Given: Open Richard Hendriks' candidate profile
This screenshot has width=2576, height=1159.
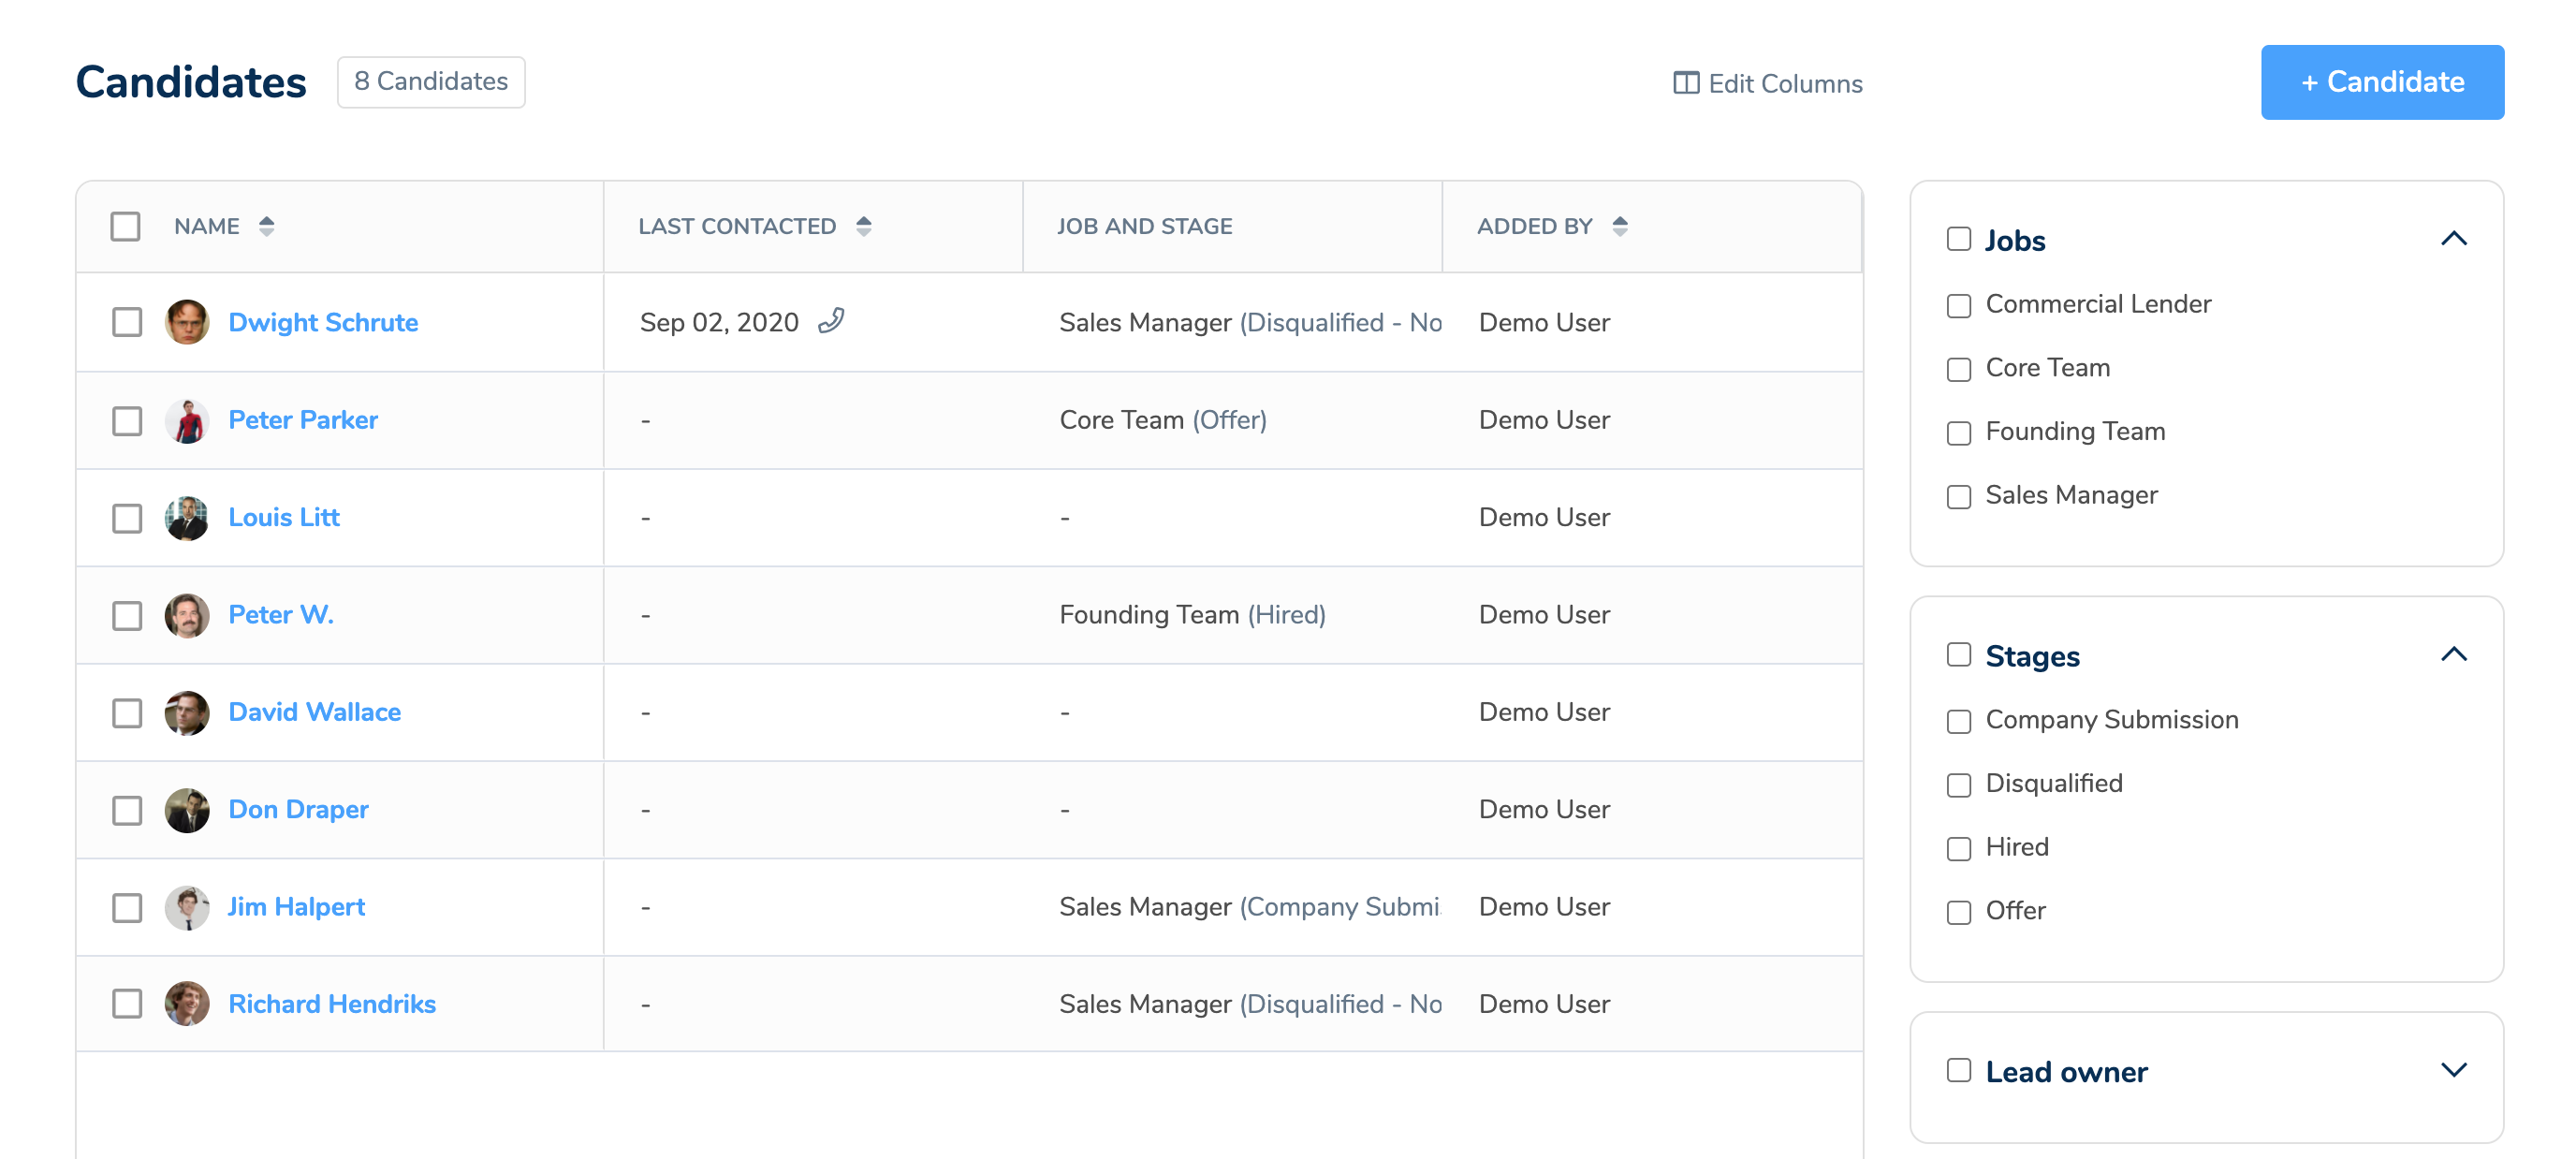Looking at the screenshot, I should click(x=332, y=1004).
